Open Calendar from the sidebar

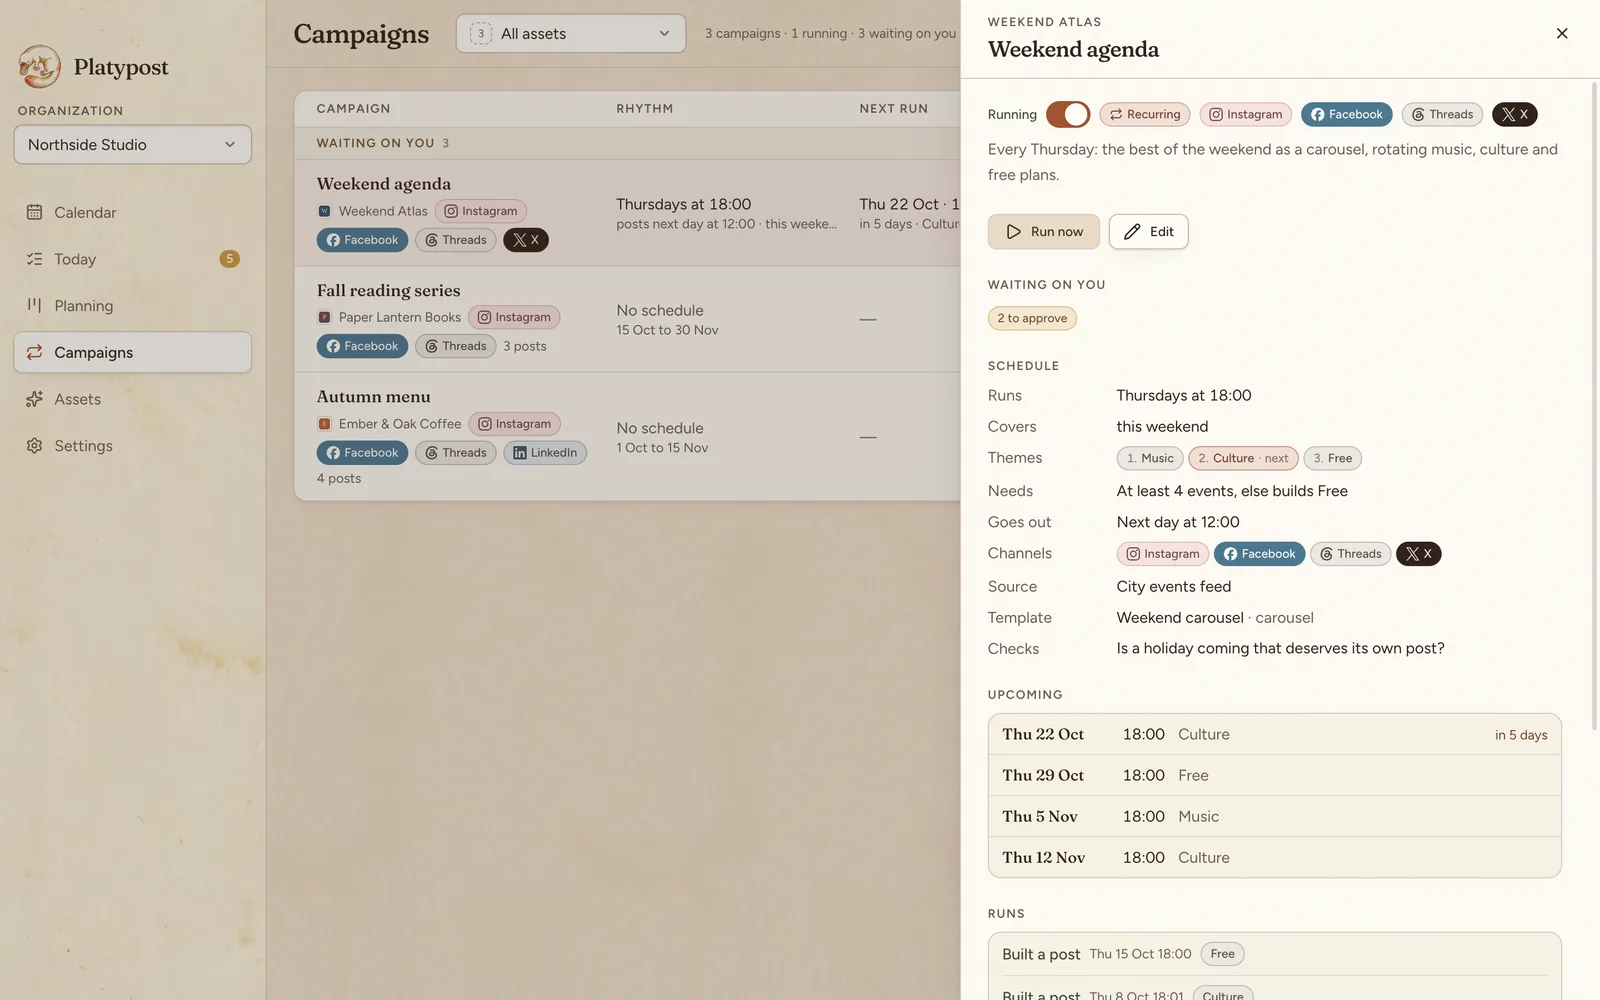(x=132, y=212)
